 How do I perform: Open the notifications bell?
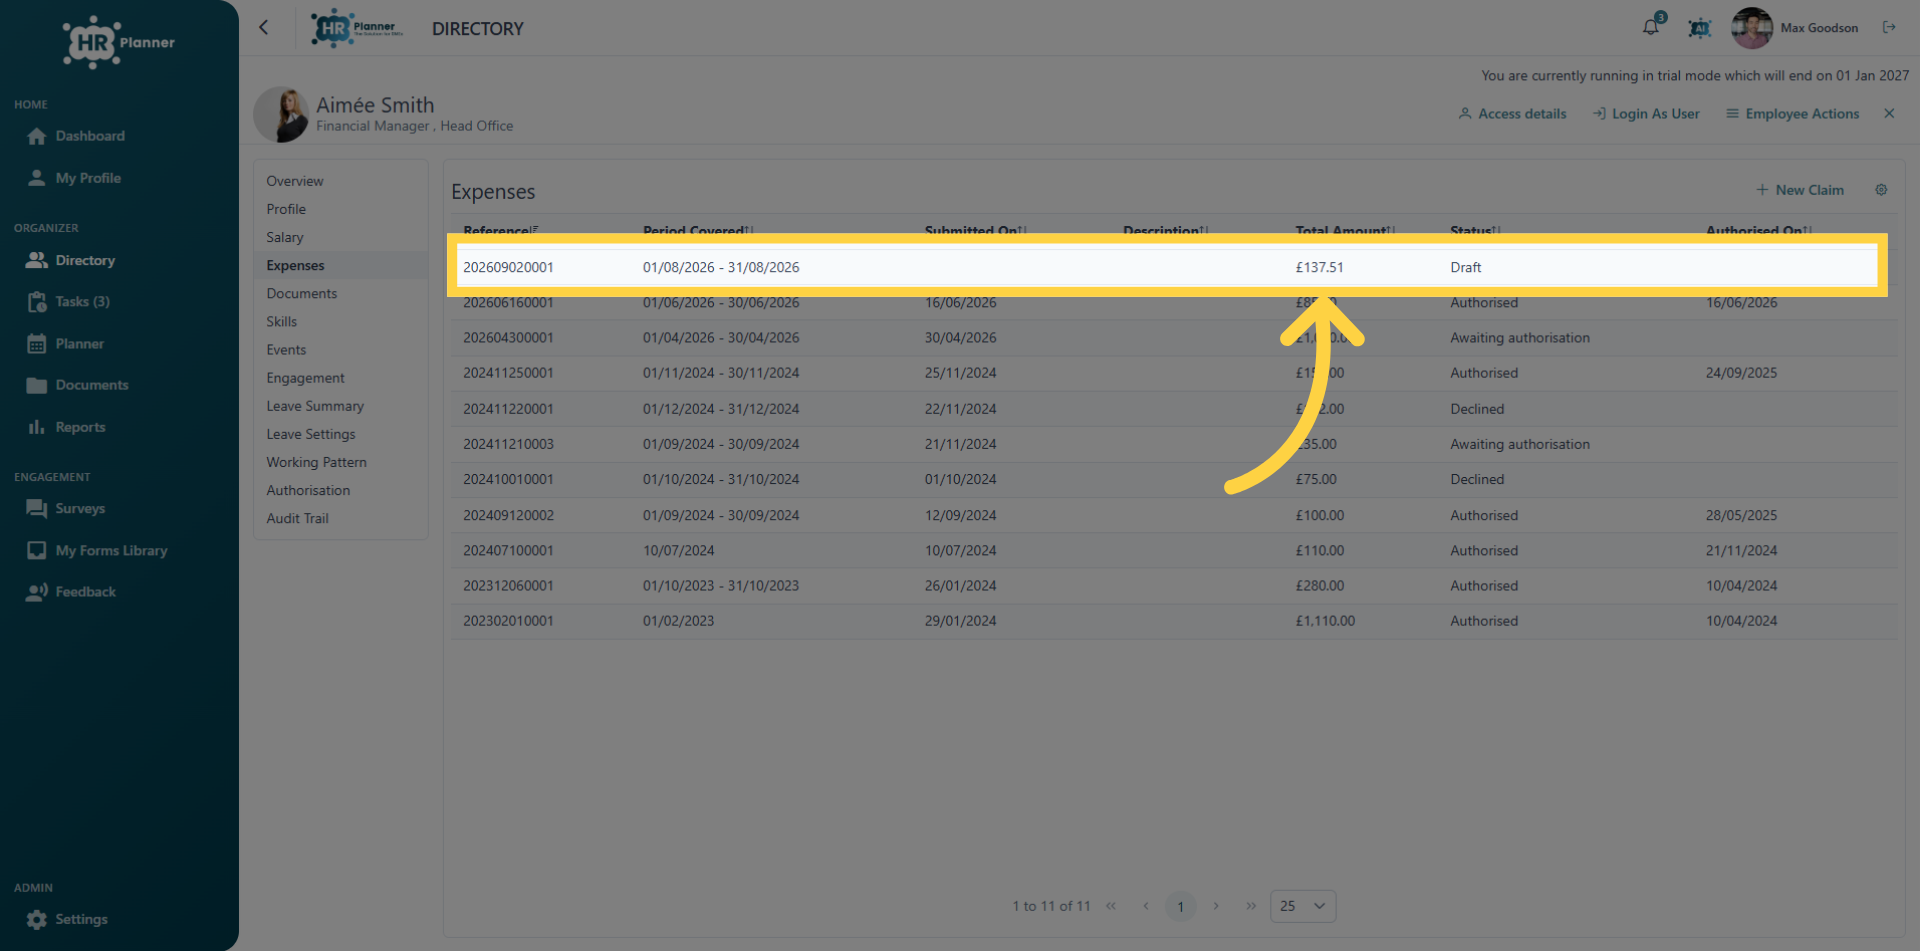(1651, 27)
